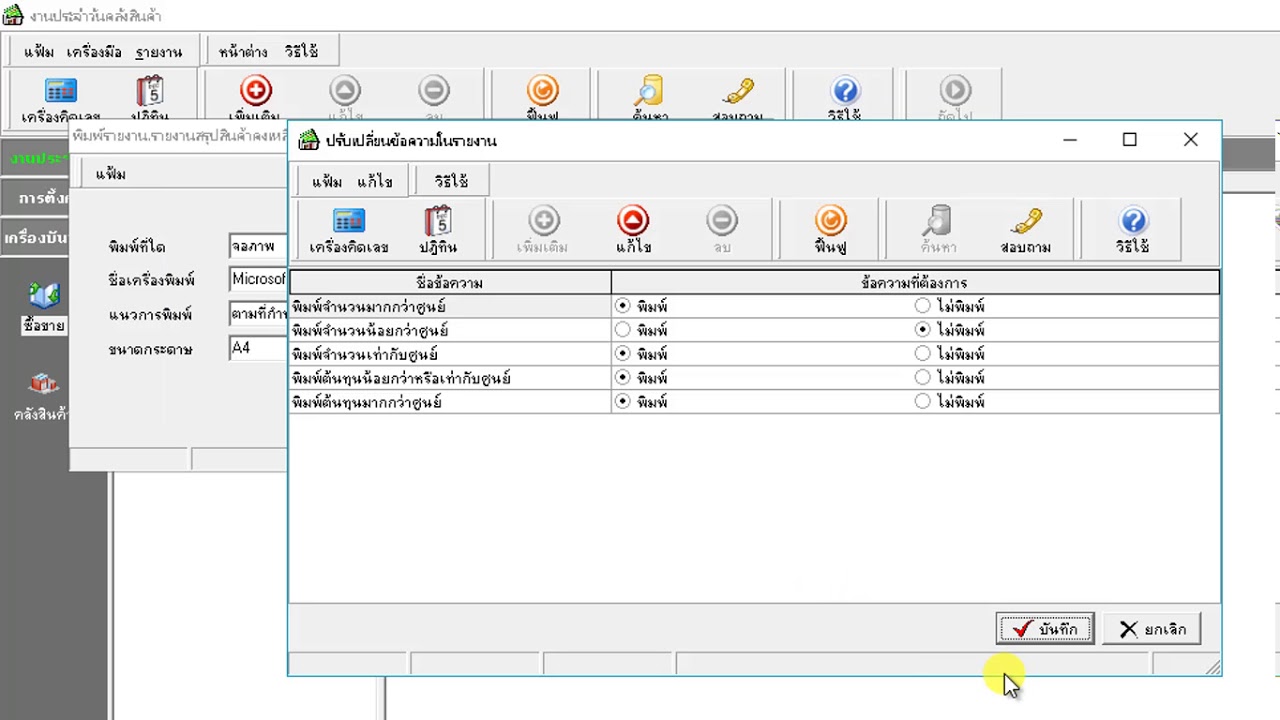This screenshot has width=1280, height=720.
Task: Click row text พิมพ์จำนวนน้อยกว่าศูนย์
Action: 370,330
